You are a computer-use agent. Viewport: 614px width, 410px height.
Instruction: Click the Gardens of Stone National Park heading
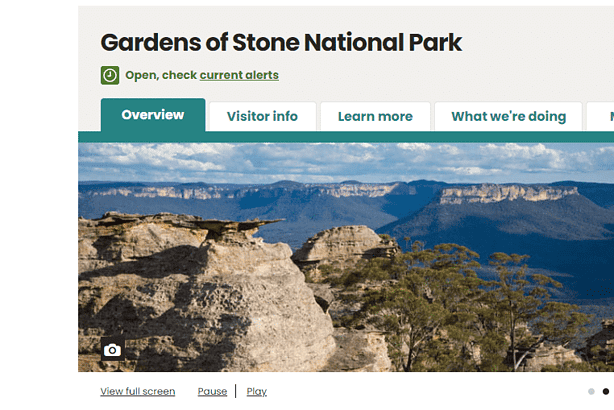(x=281, y=42)
